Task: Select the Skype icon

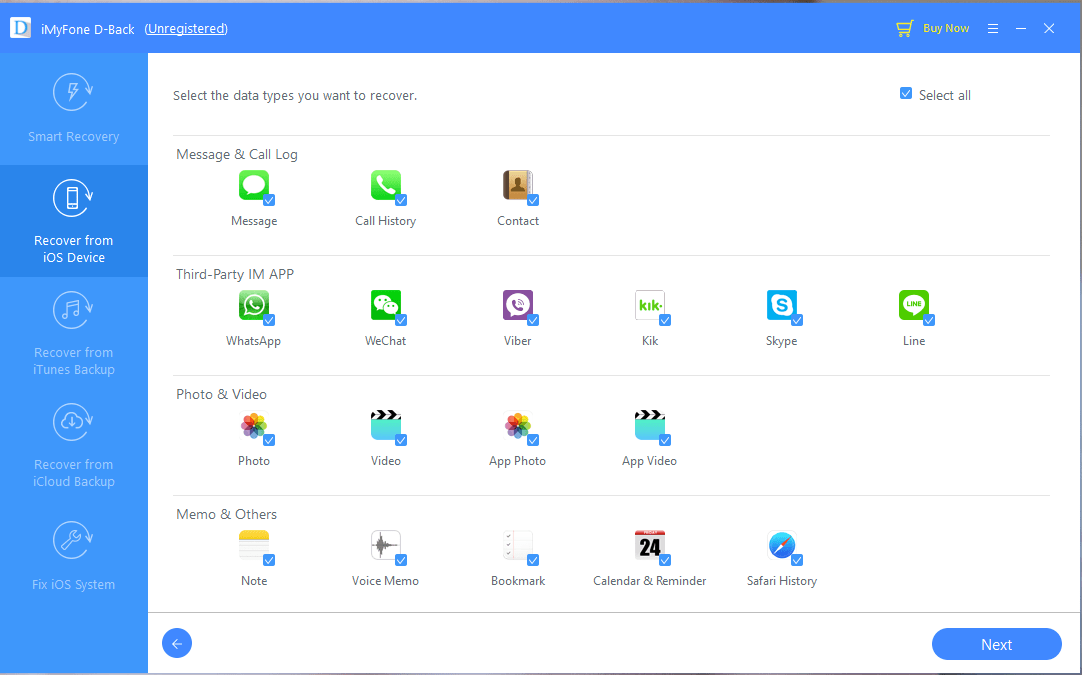Action: point(782,305)
